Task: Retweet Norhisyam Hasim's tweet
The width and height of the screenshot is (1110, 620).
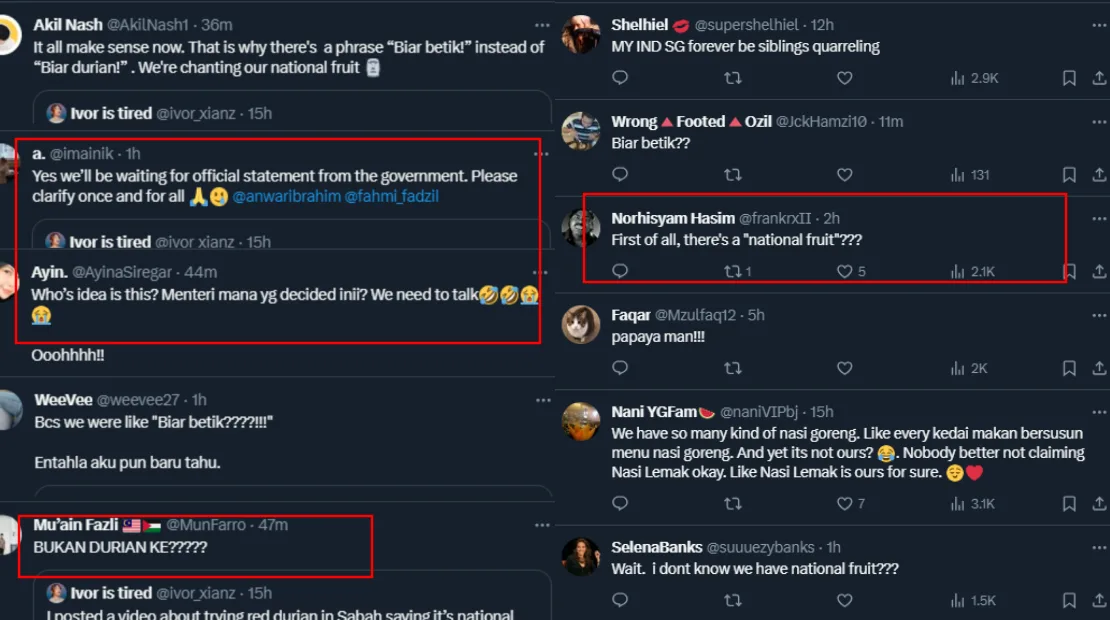Action: click(732, 271)
